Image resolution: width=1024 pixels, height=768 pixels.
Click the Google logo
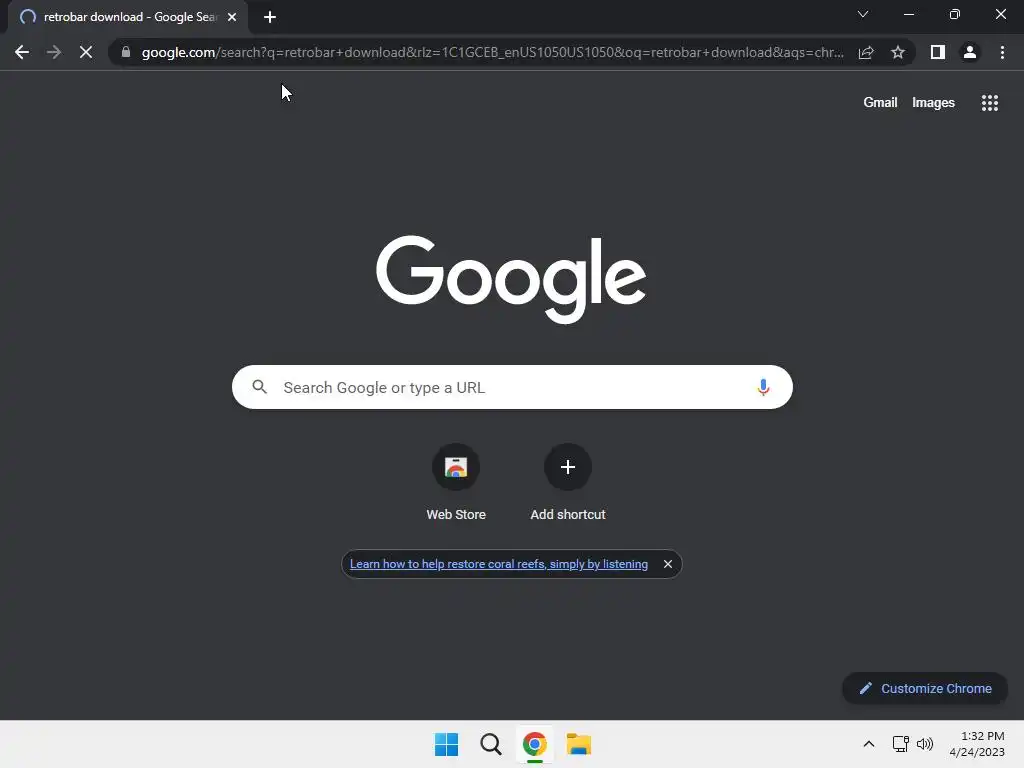(x=511, y=280)
